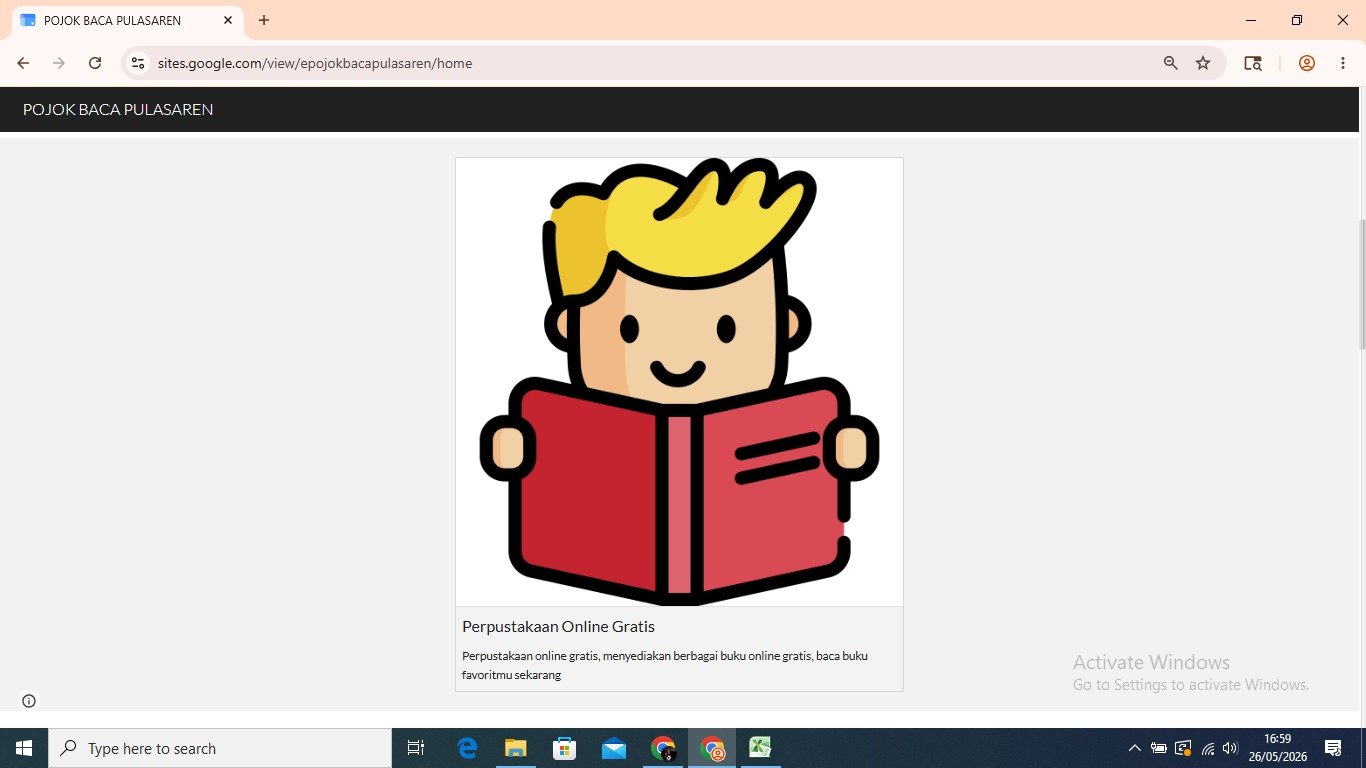1366x768 pixels.
Task: Click POJOK BACA PULASAREN site title
Action: [118, 110]
